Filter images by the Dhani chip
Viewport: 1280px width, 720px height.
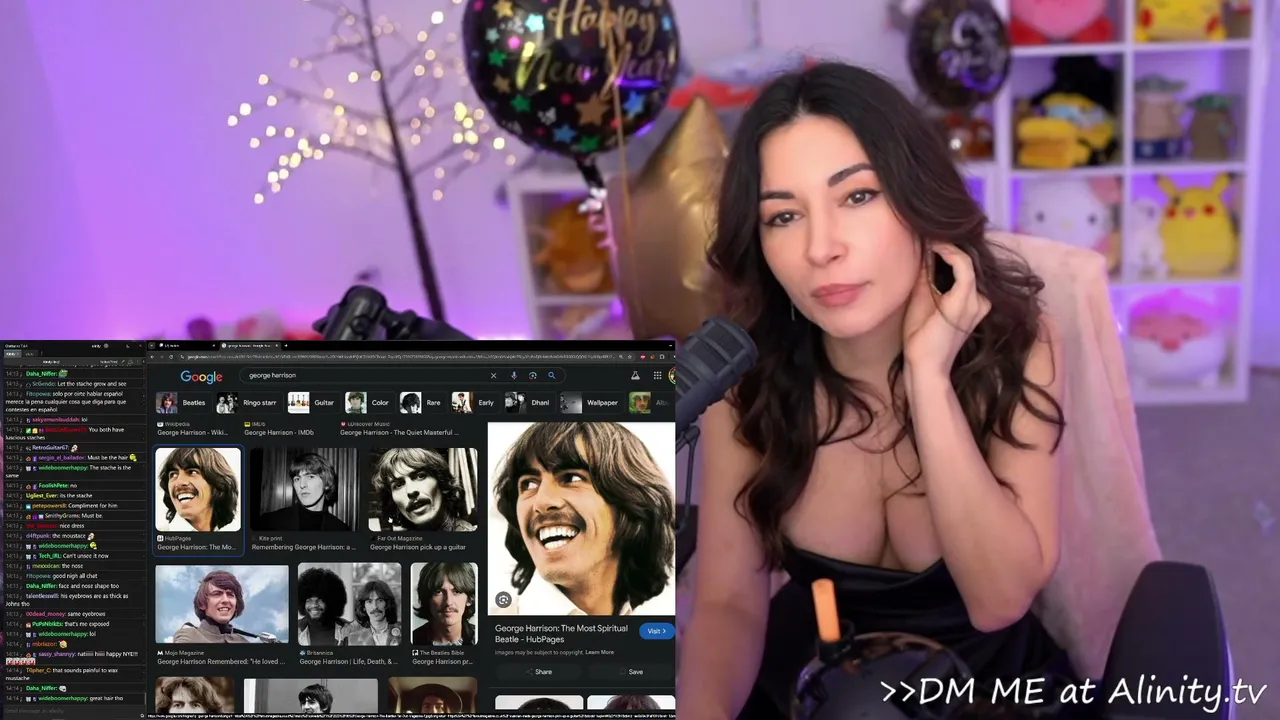(x=528, y=403)
